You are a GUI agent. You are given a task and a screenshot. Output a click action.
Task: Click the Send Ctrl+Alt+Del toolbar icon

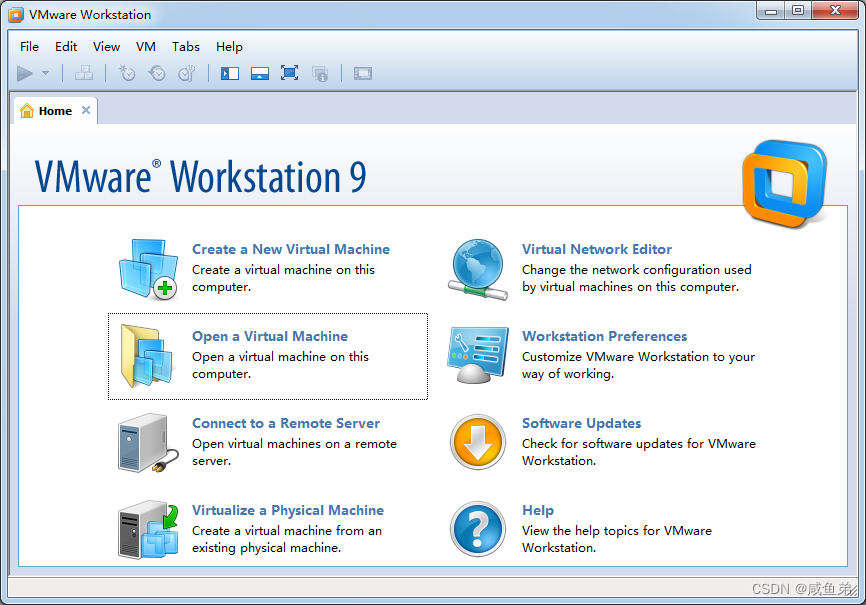click(84, 73)
